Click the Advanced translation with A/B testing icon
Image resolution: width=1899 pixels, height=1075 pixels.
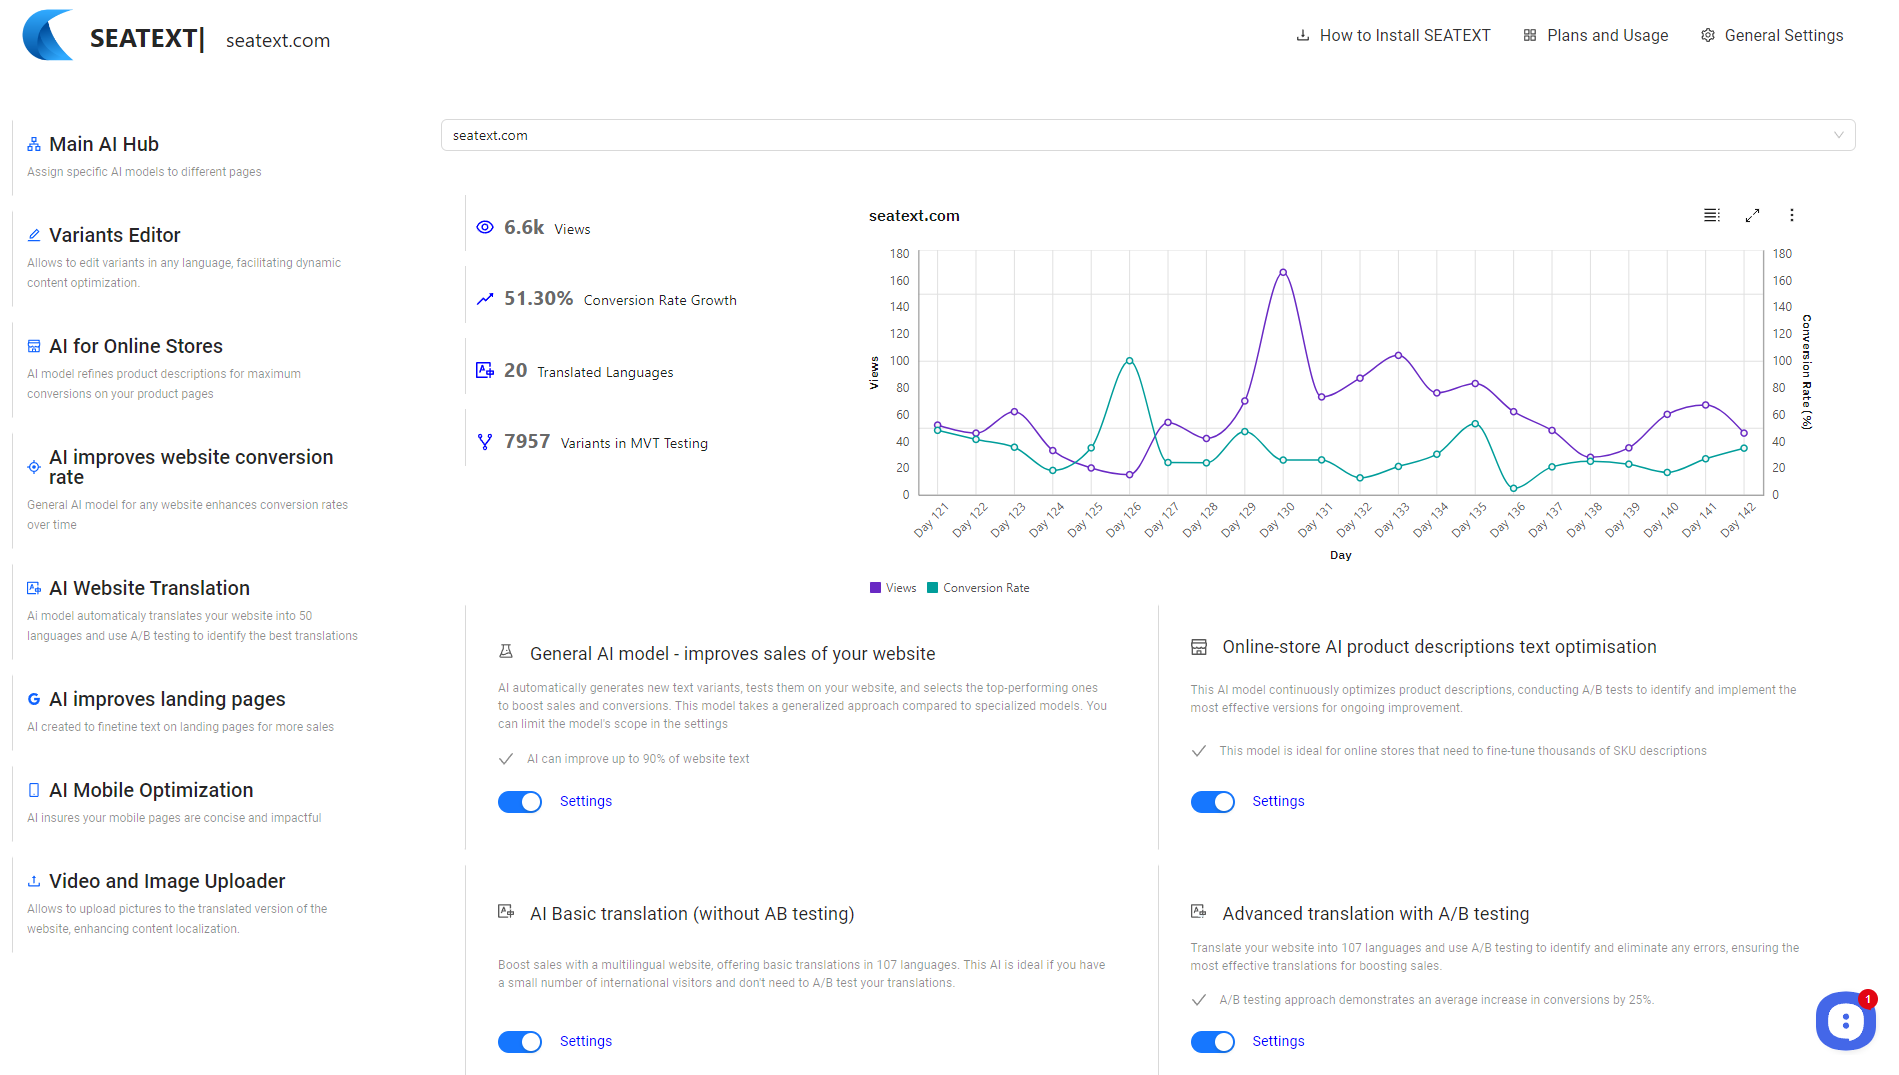click(x=1199, y=912)
